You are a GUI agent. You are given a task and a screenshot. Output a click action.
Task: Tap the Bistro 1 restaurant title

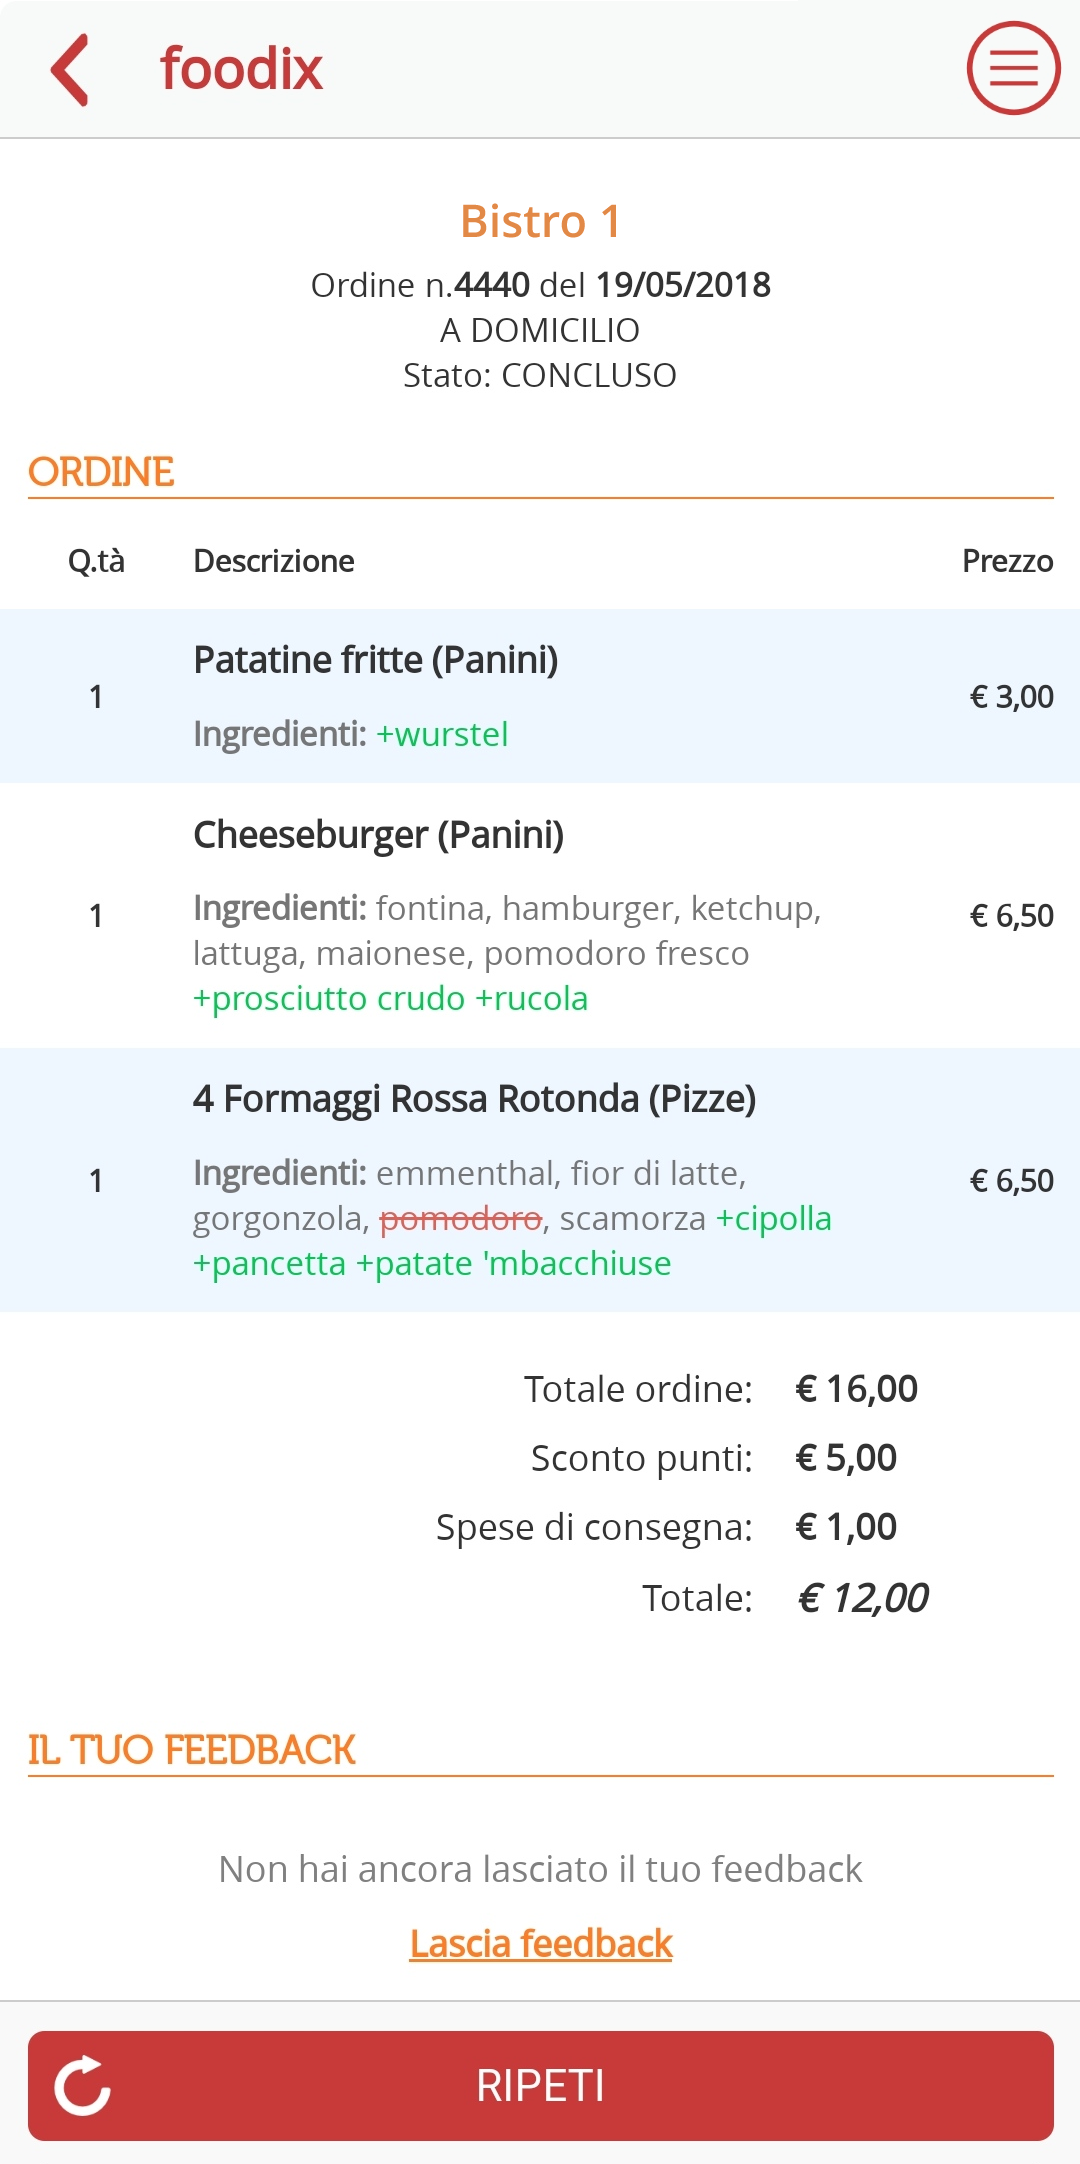point(540,221)
